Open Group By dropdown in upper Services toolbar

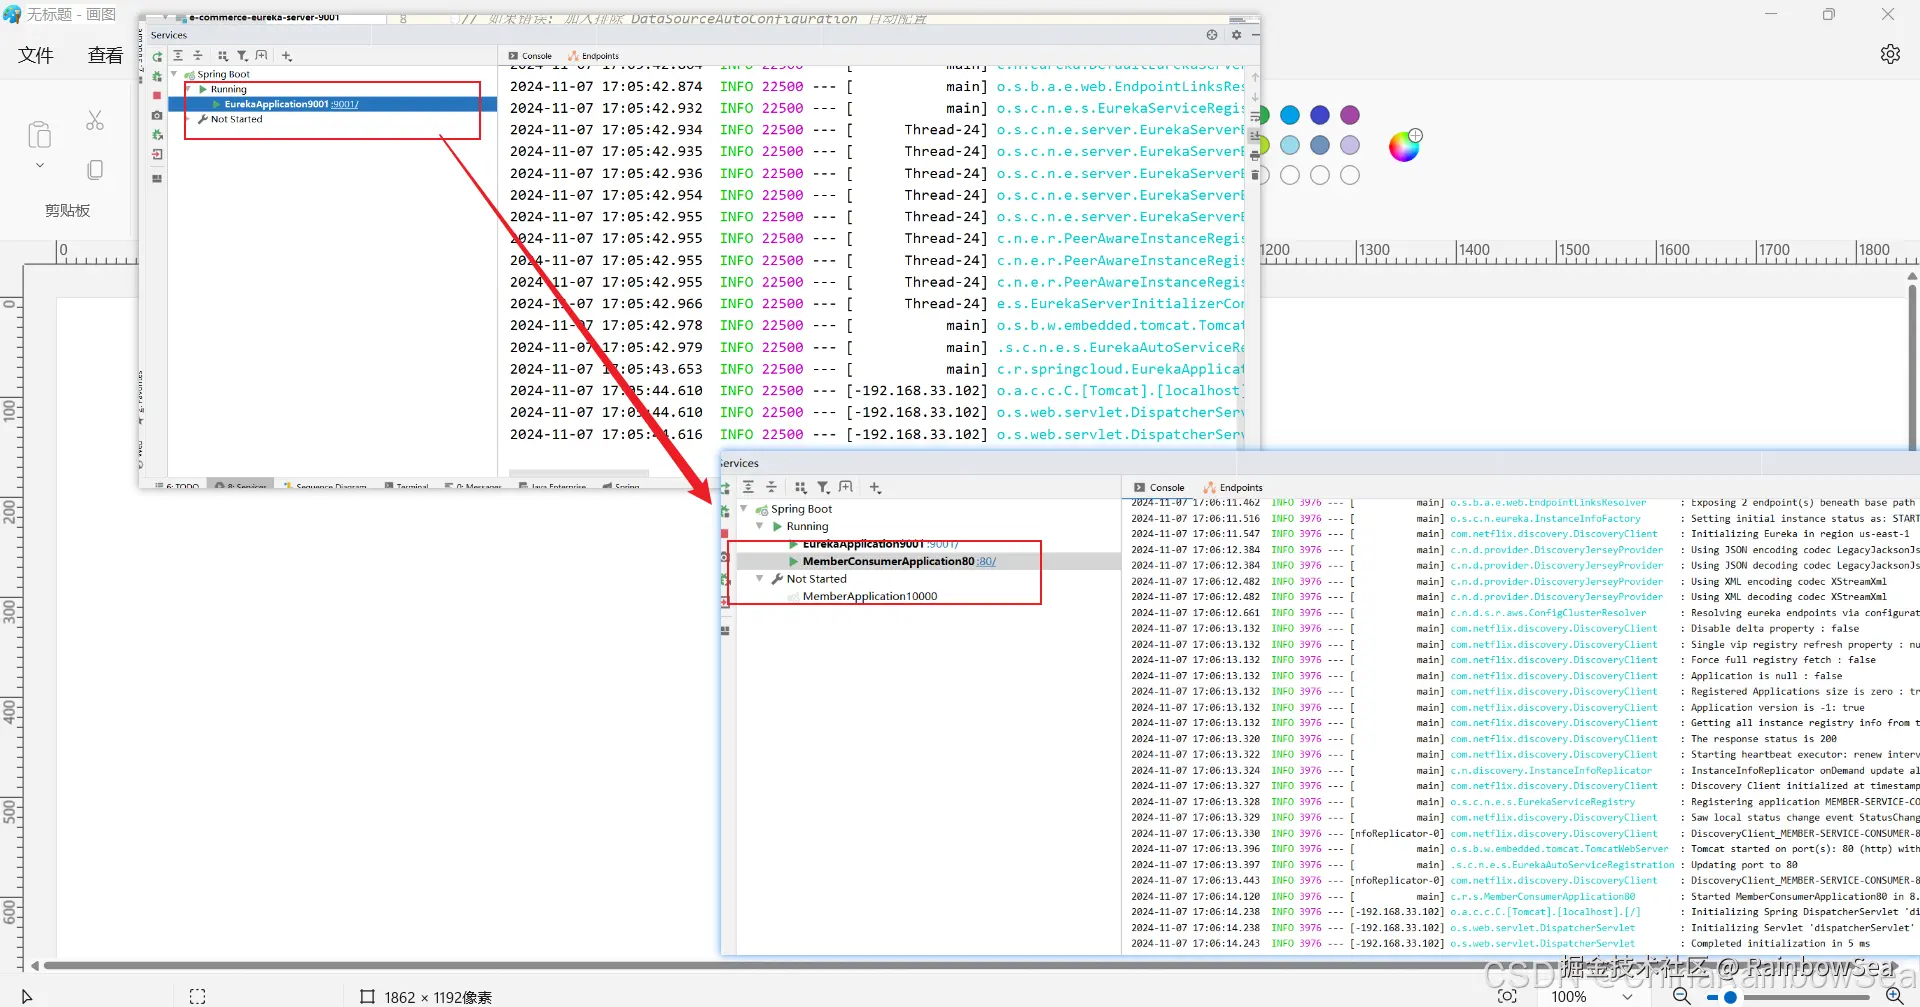coord(223,56)
